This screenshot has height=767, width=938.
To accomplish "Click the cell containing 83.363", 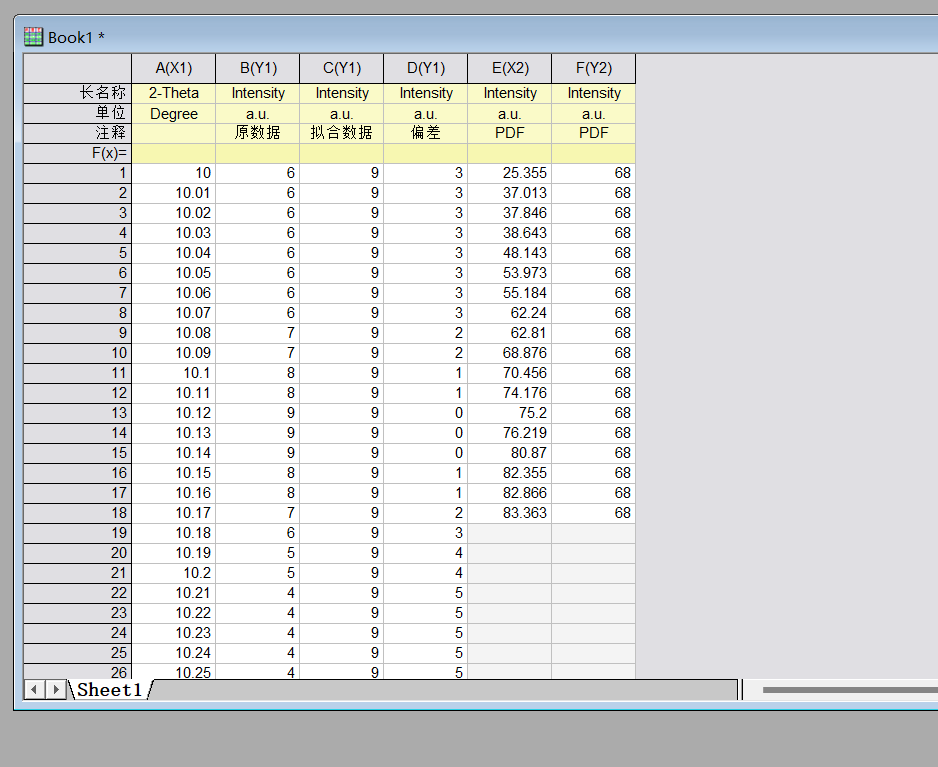I will (509, 513).
